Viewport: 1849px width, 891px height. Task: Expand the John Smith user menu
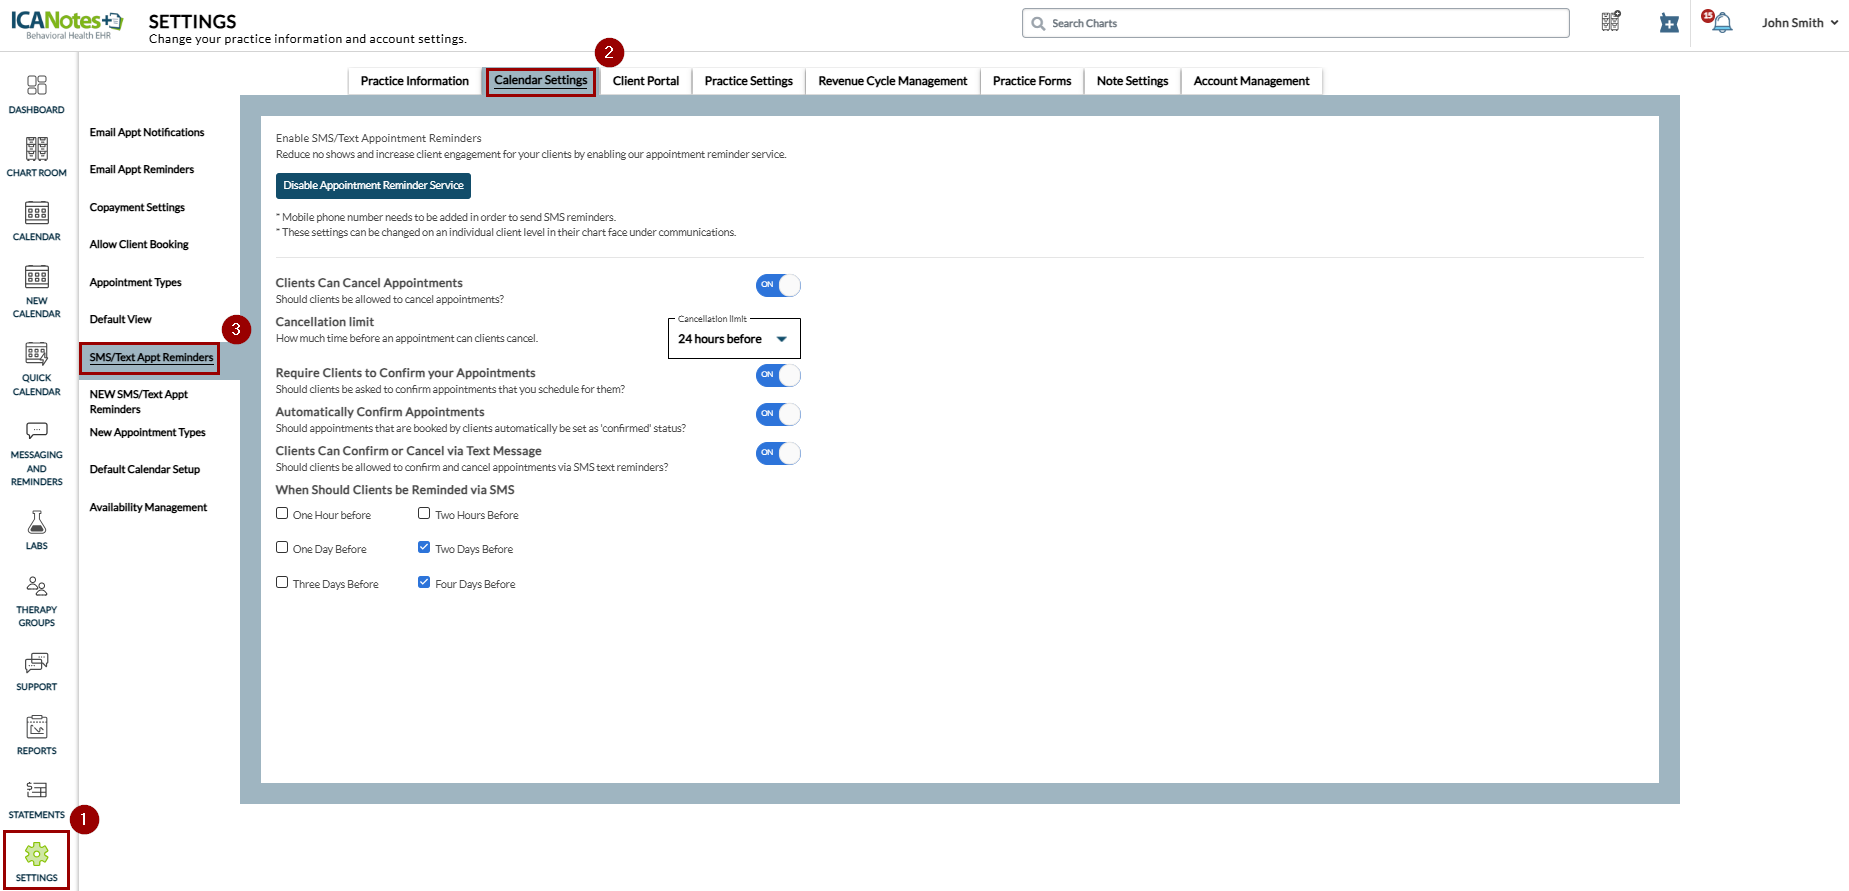click(x=1799, y=23)
